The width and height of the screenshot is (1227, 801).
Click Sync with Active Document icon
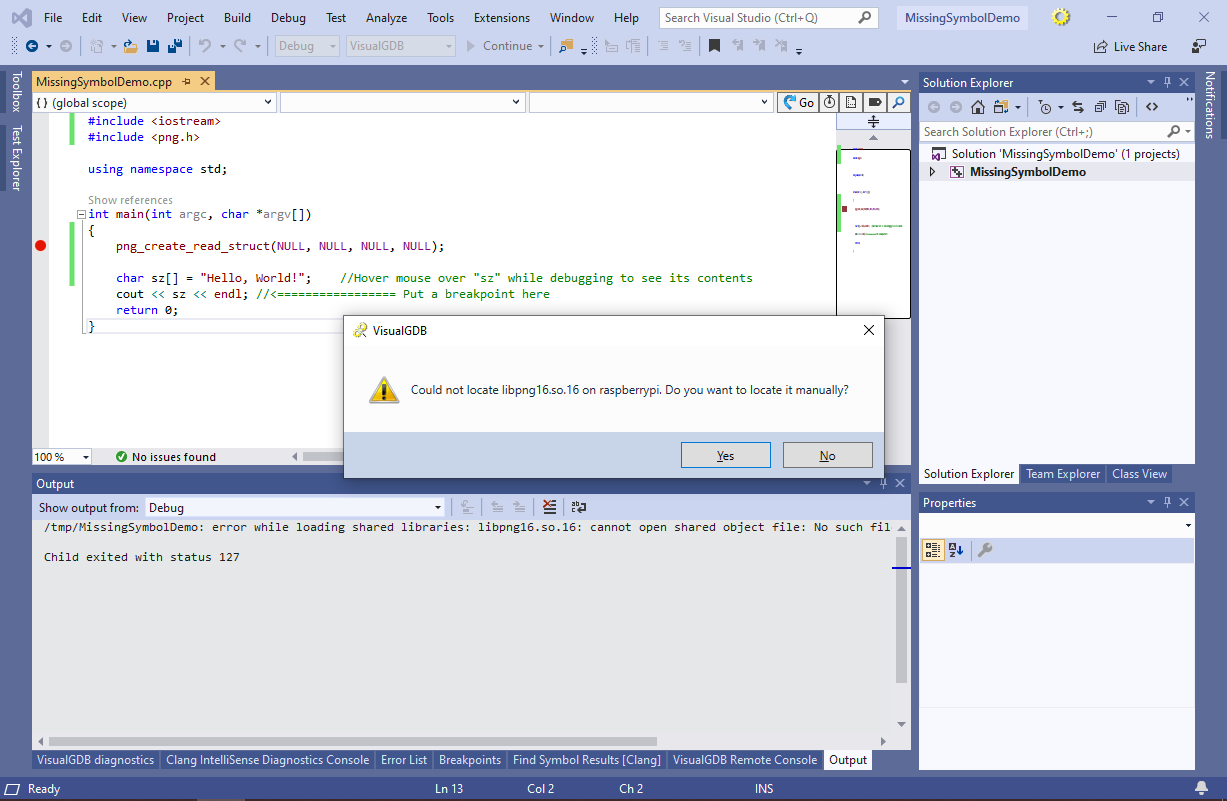[1078, 107]
